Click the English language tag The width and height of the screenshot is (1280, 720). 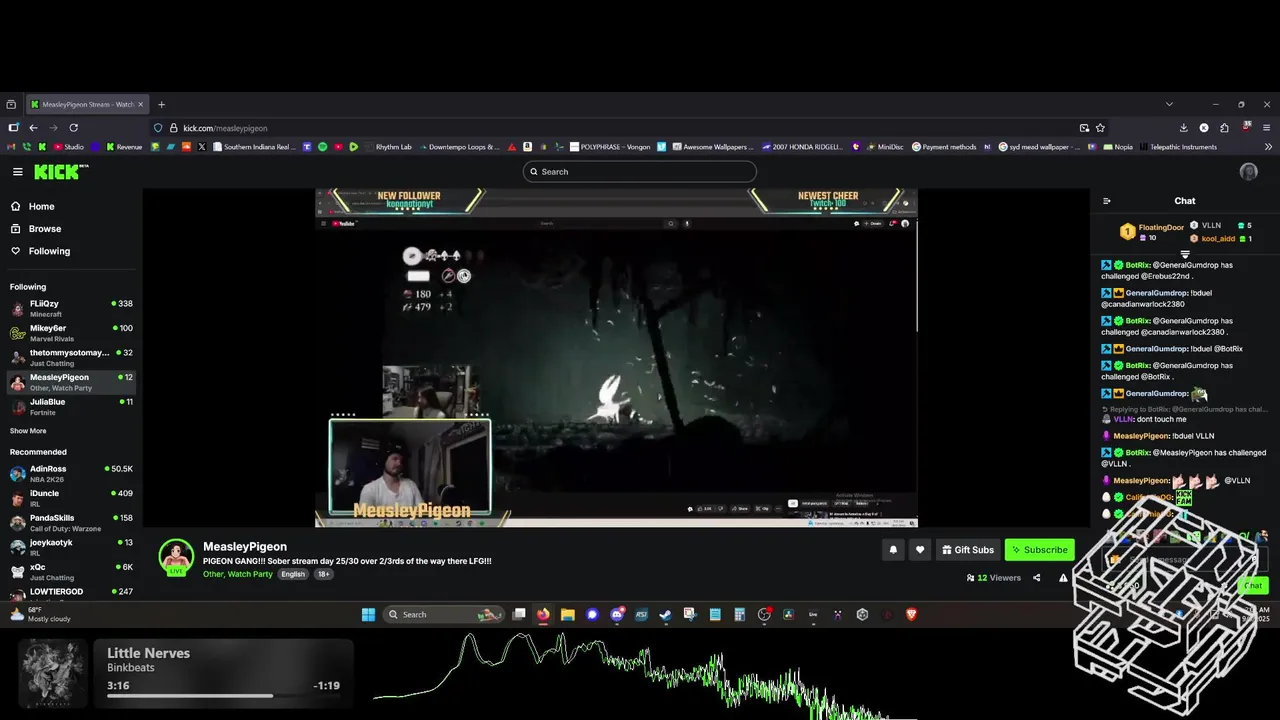coord(293,574)
